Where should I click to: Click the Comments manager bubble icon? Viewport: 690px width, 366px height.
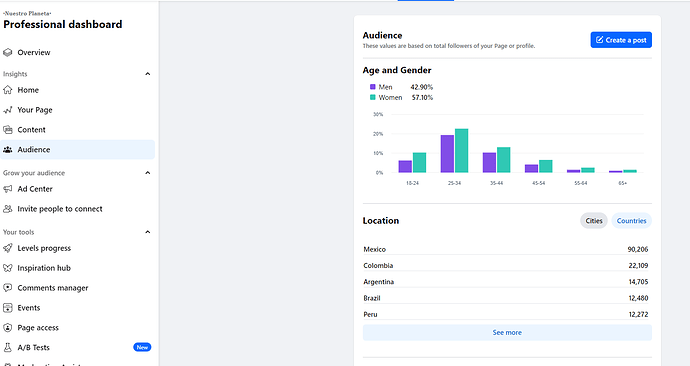click(7, 288)
